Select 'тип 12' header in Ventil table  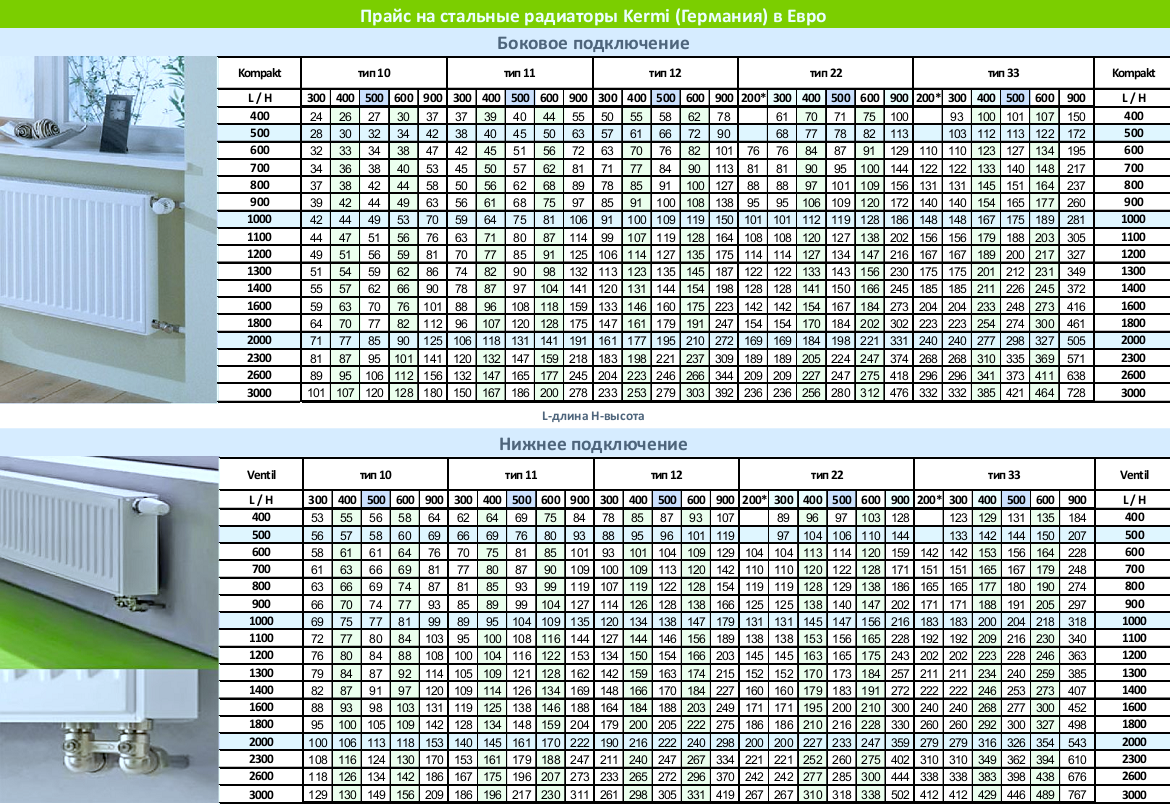pos(666,475)
